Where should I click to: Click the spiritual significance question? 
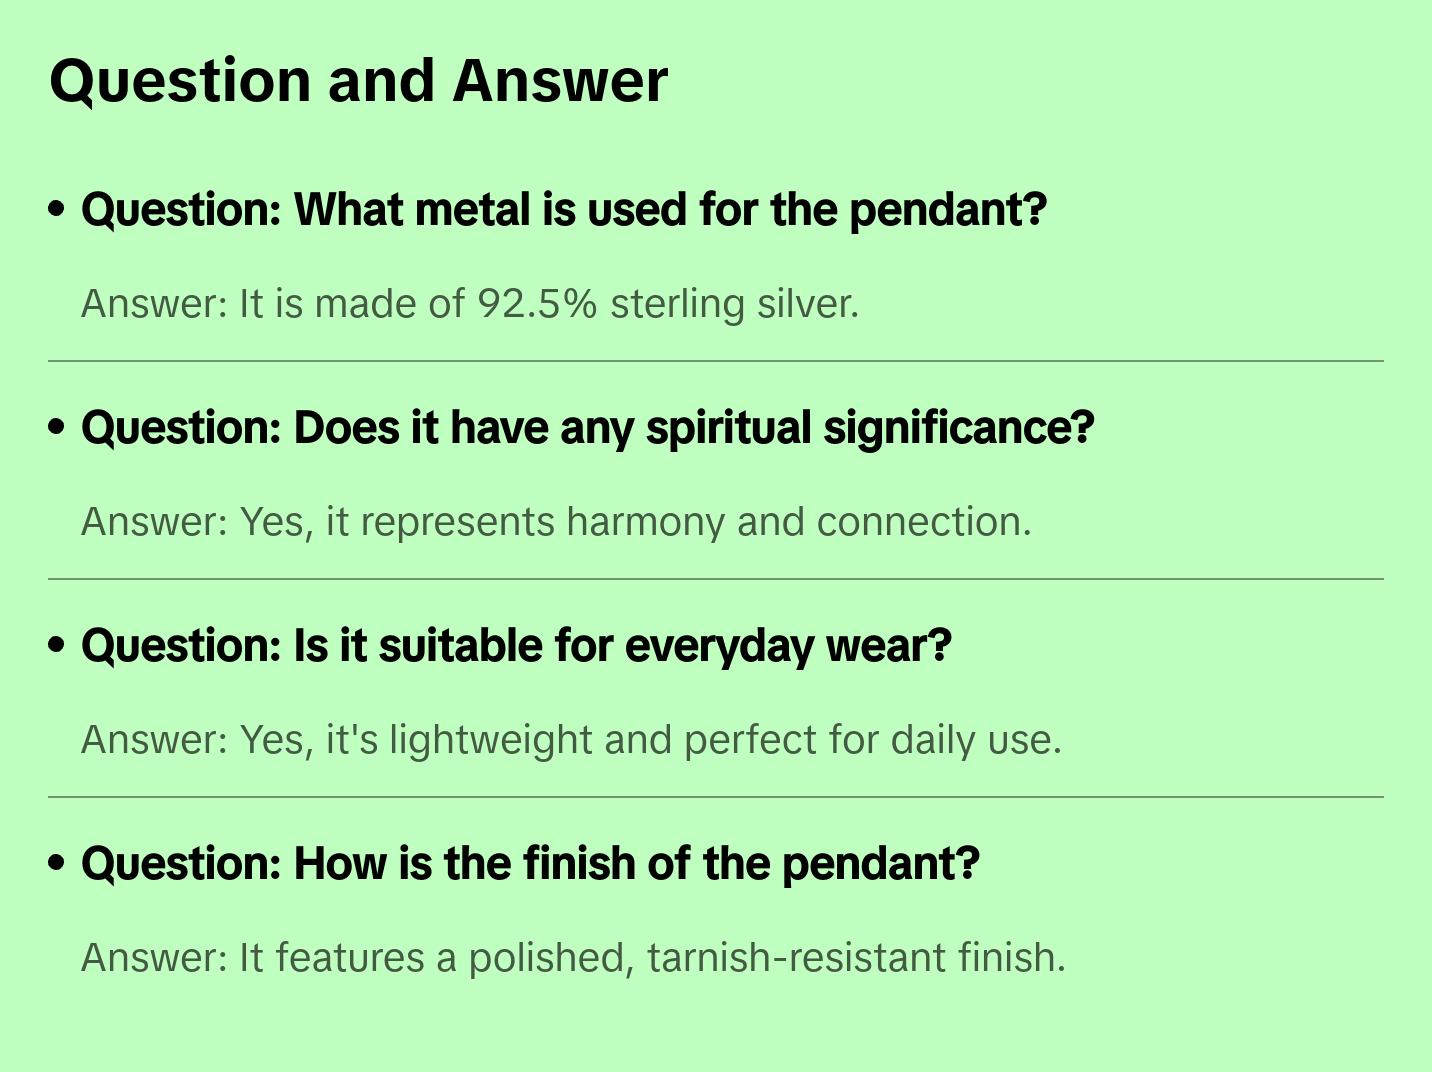(588, 428)
